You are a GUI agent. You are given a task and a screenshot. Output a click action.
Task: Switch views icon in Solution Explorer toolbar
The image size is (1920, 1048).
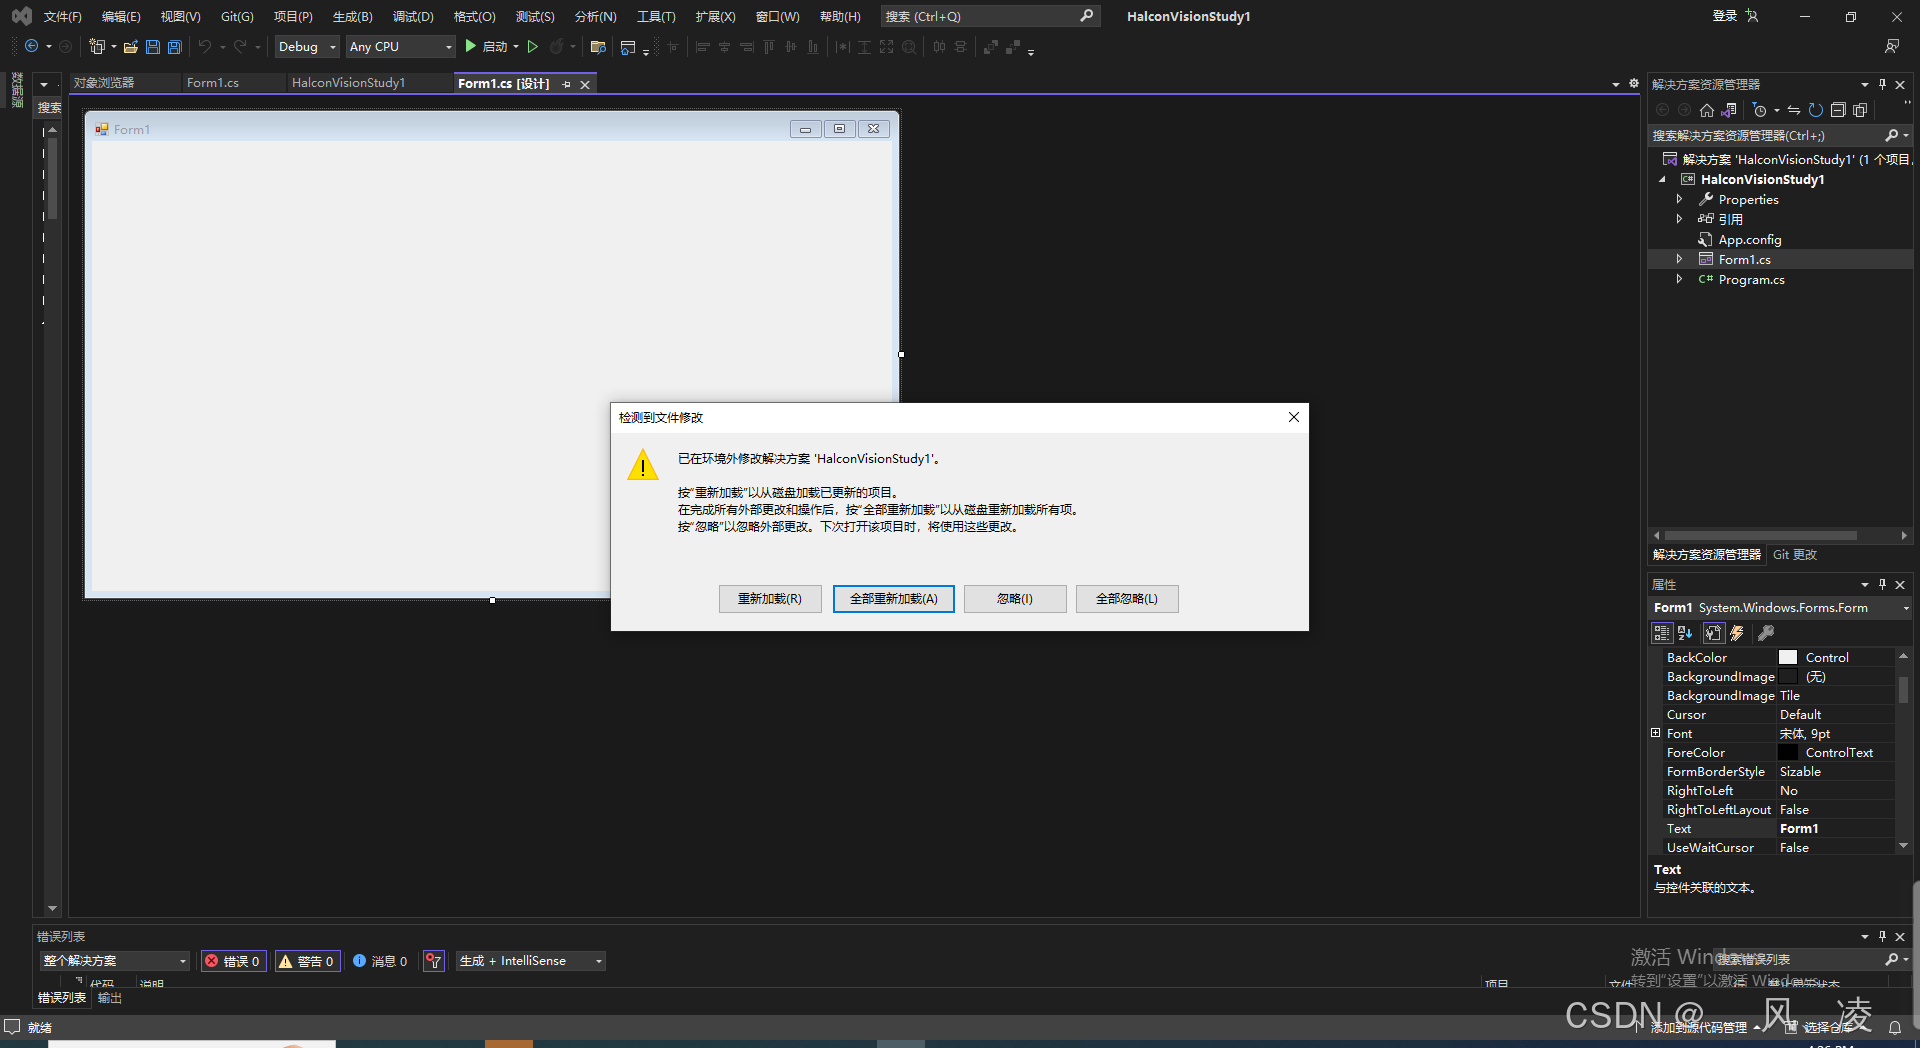1729,110
